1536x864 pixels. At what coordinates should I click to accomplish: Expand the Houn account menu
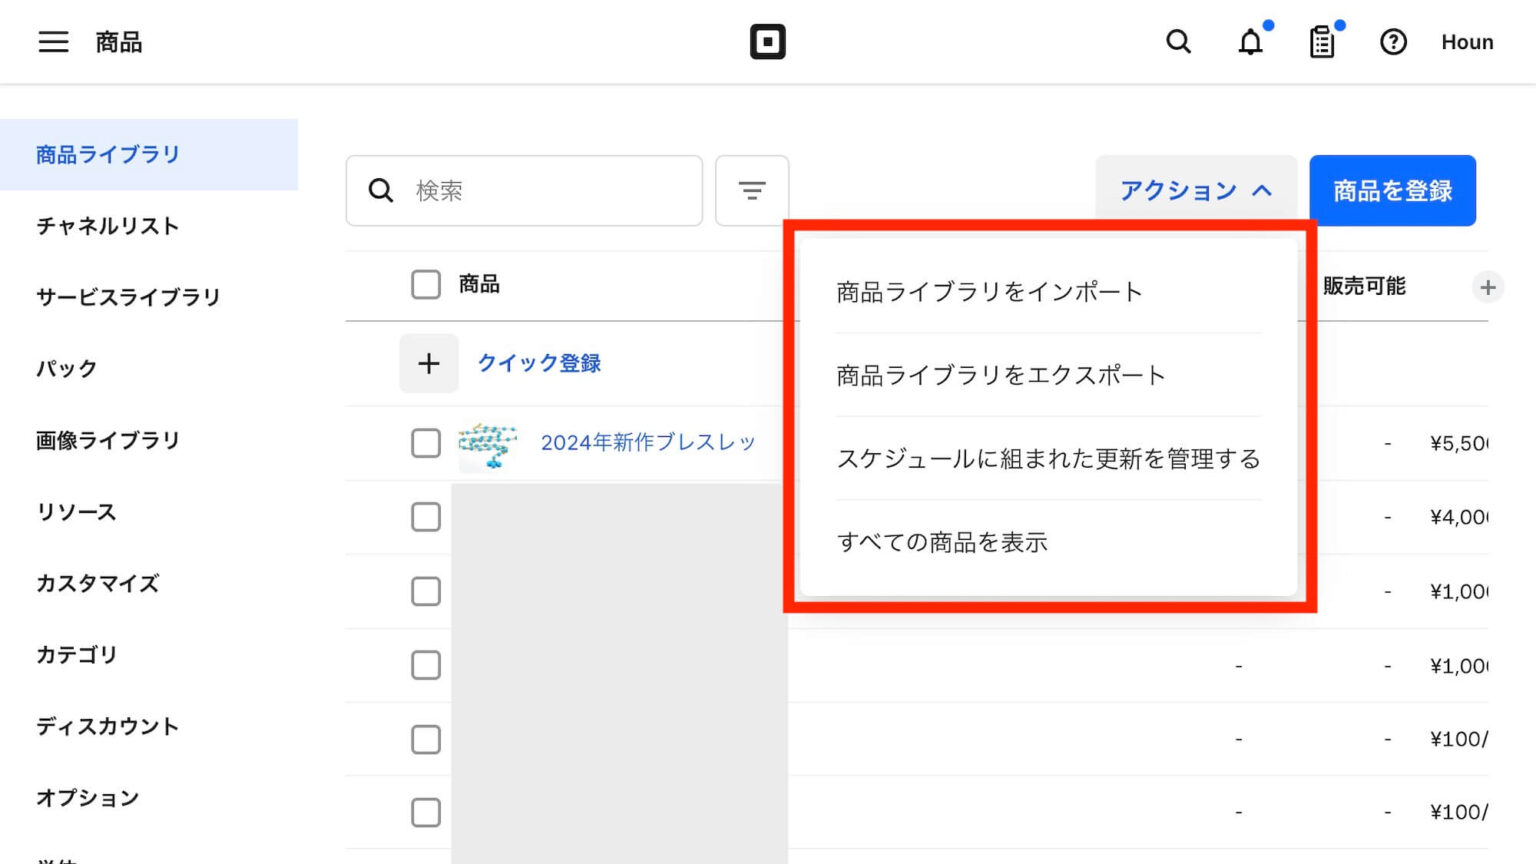tap(1466, 42)
